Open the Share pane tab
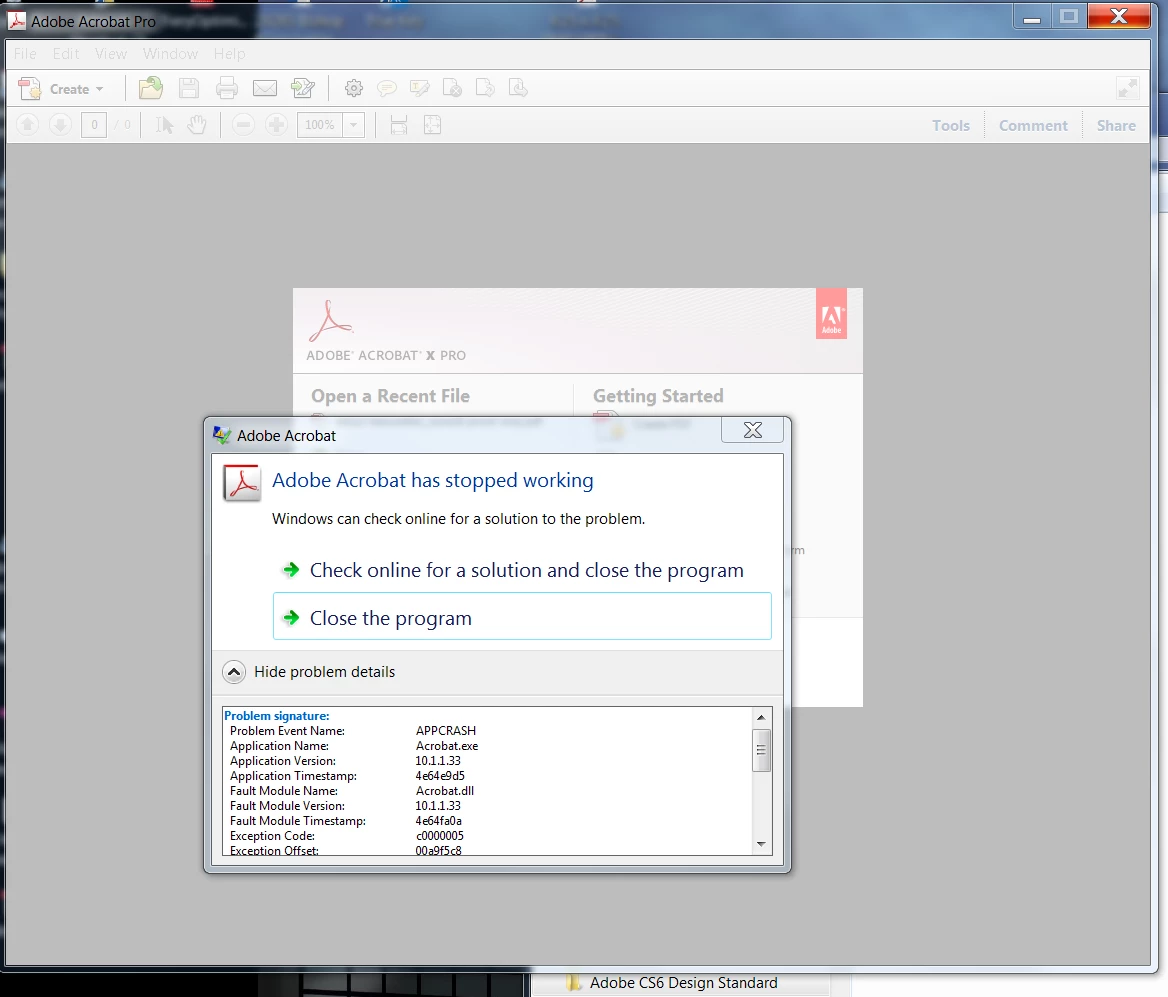Viewport: 1168px width, 997px height. click(x=1116, y=125)
